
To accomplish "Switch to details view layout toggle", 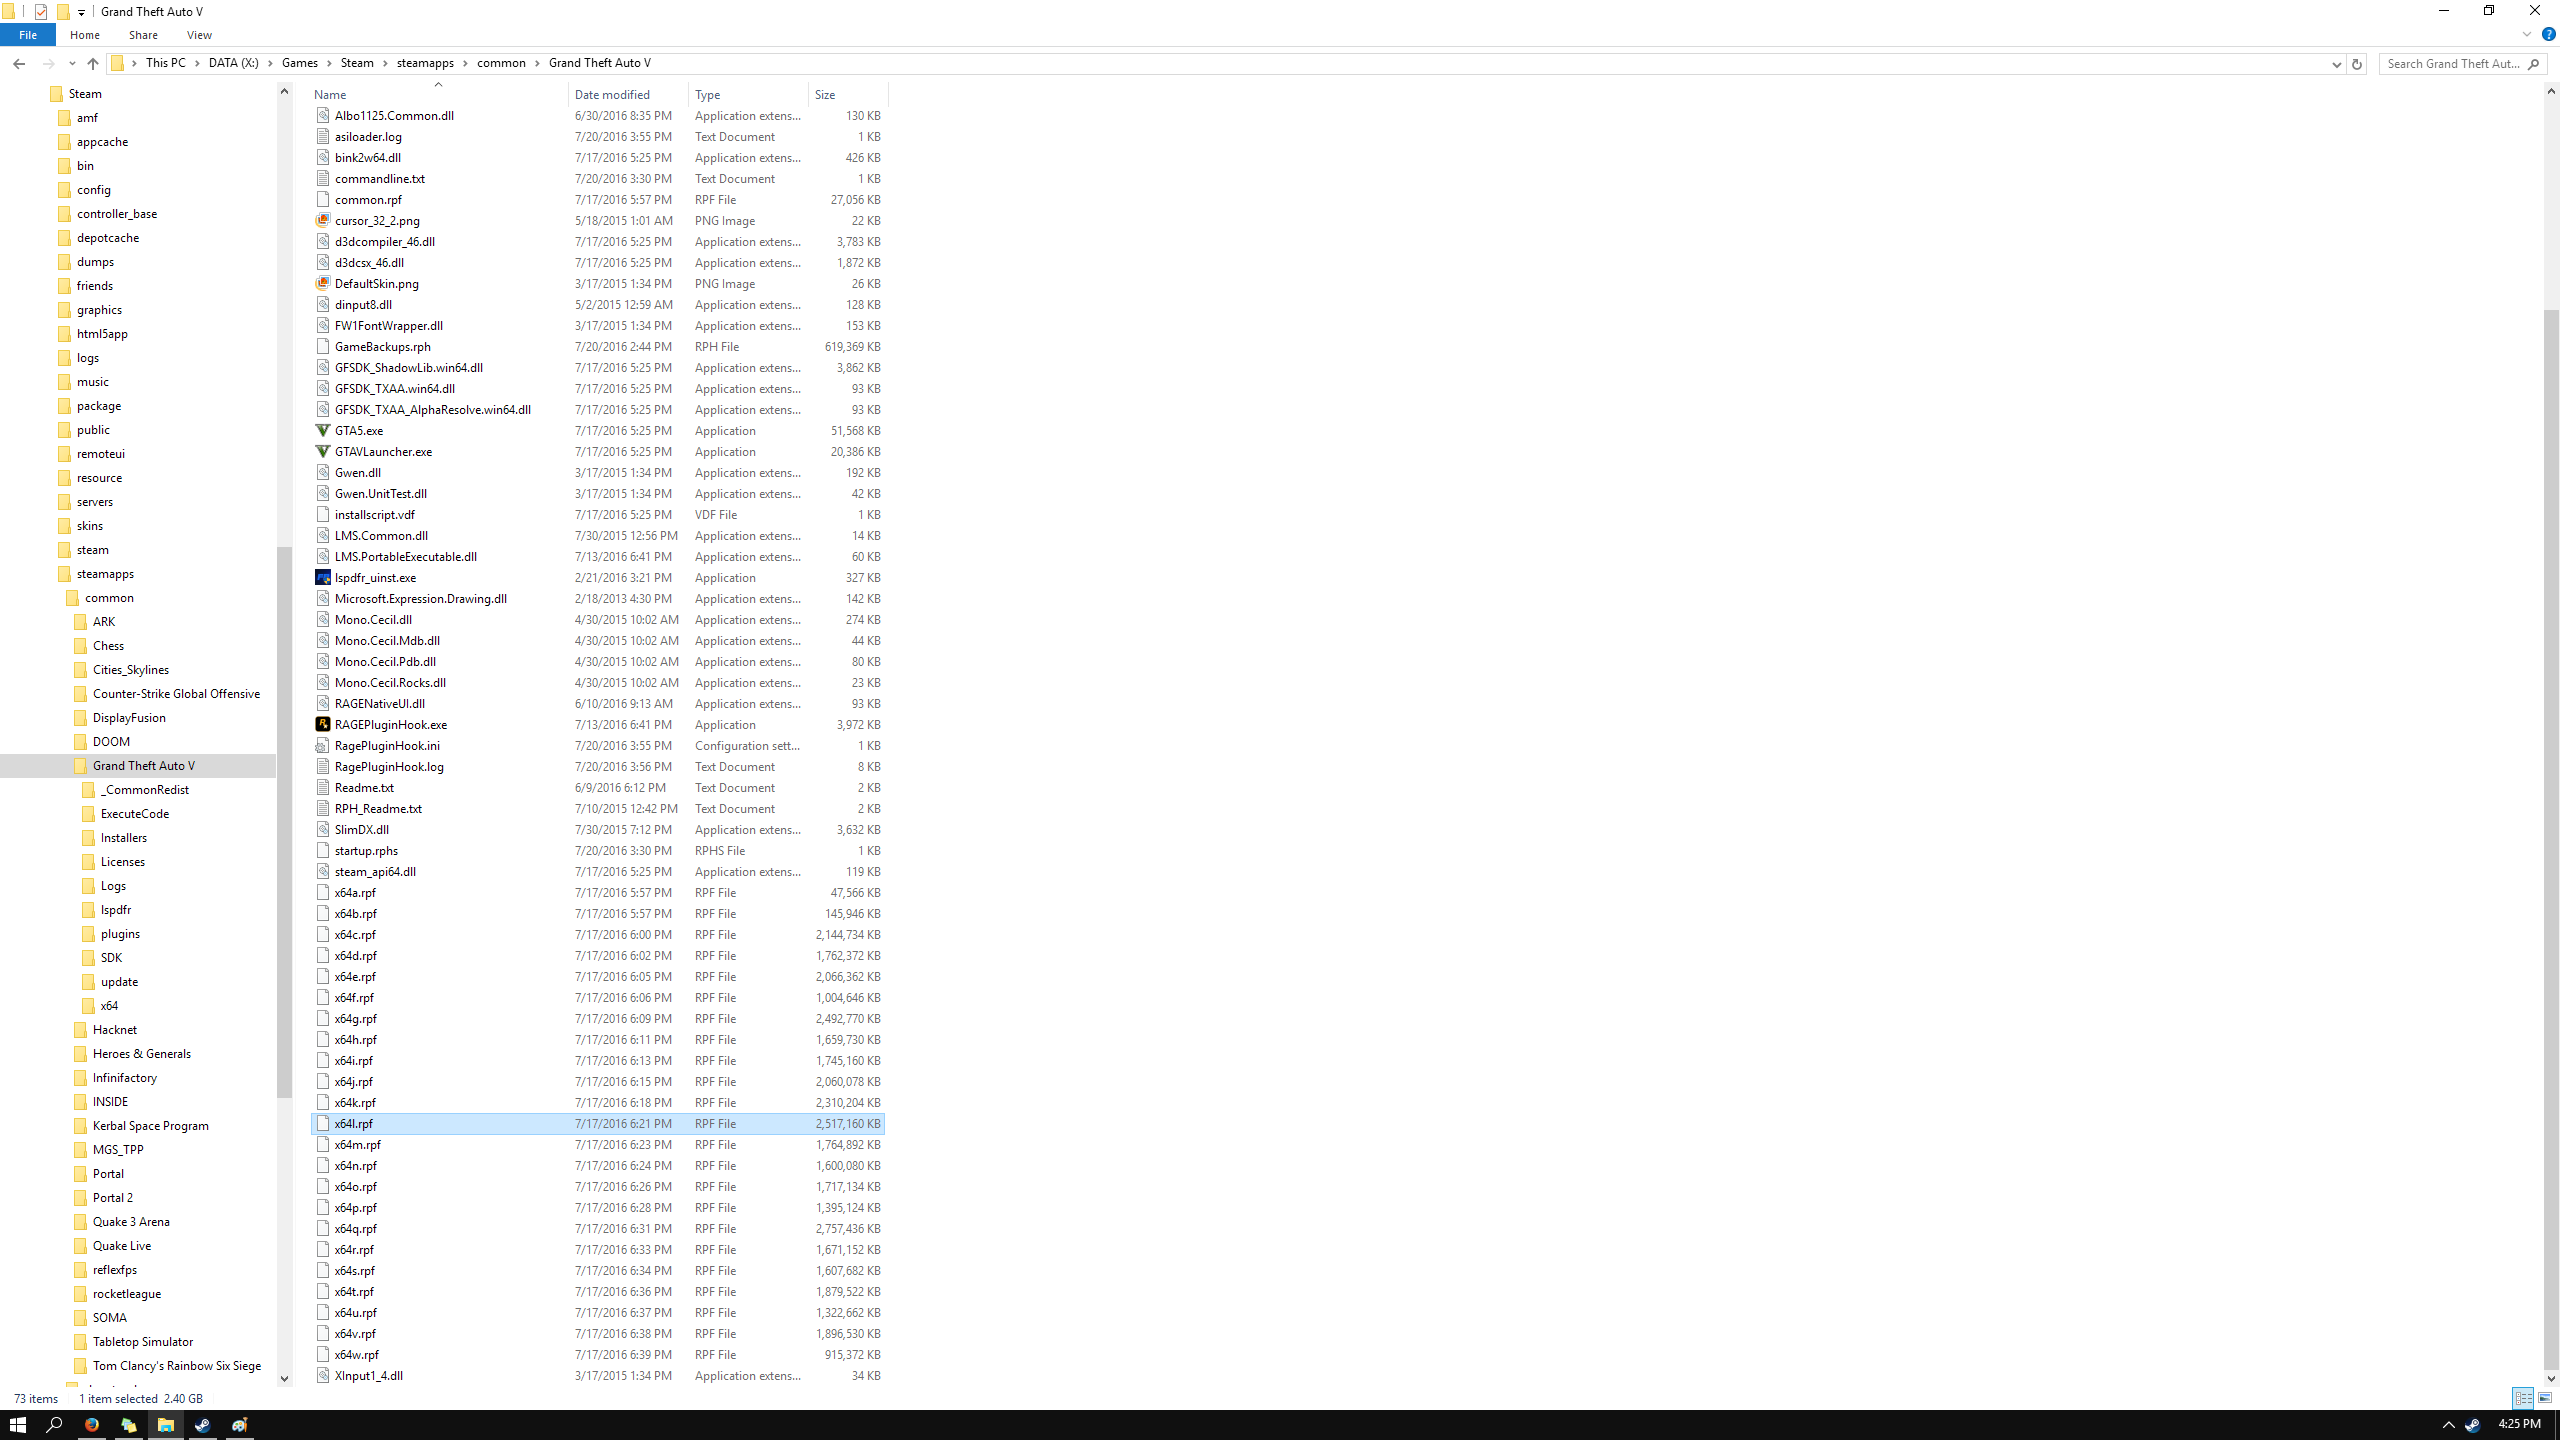I will [x=2522, y=1398].
